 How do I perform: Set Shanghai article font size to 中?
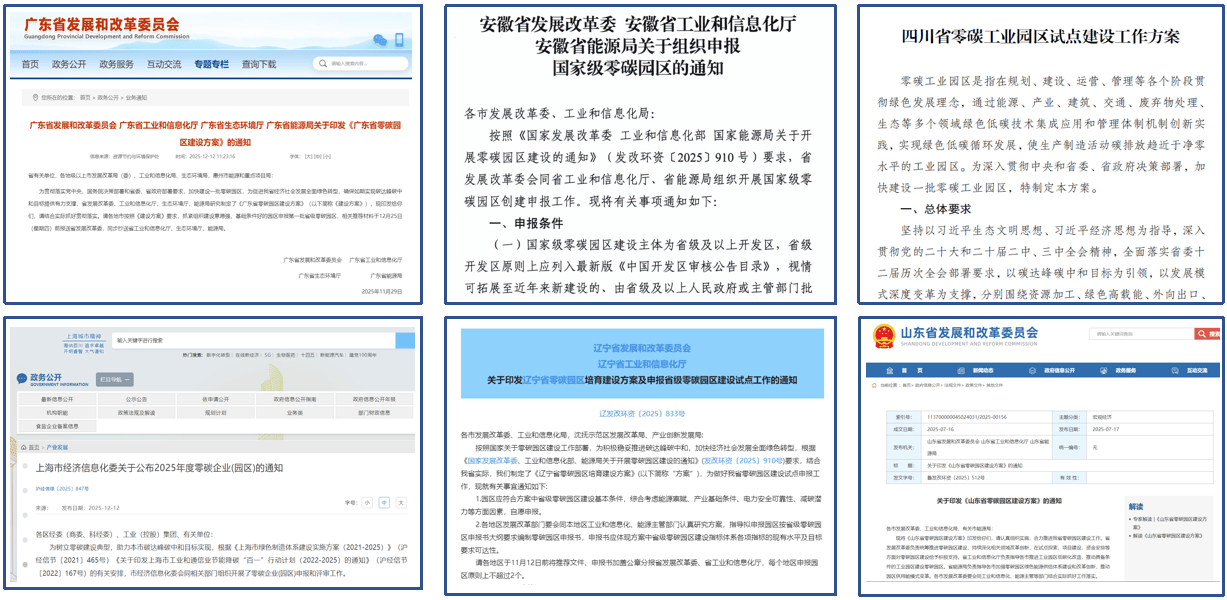point(383,501)
